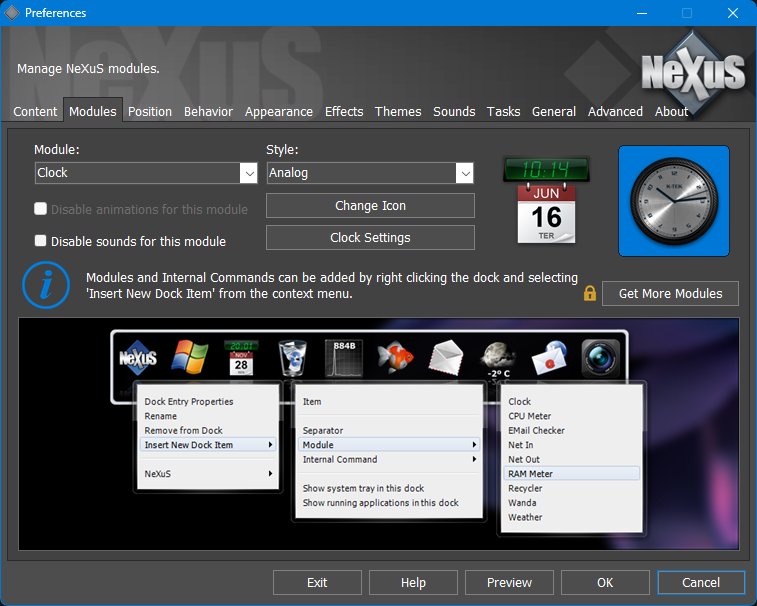Viewport: 757px width, 606px height.
Task: Switch to the Position tab
Action: click(150, 112)
